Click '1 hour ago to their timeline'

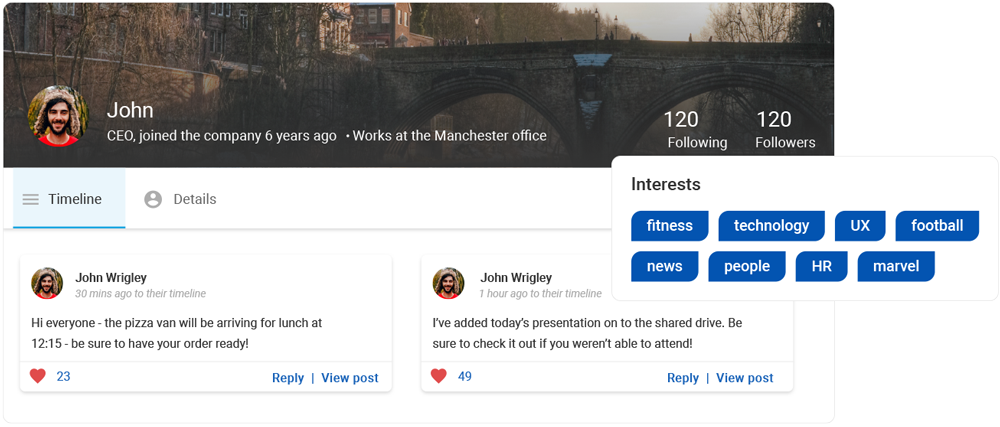541,294
